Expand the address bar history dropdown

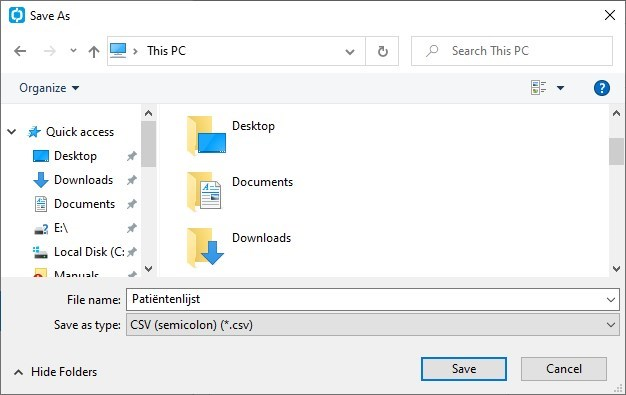350,52
